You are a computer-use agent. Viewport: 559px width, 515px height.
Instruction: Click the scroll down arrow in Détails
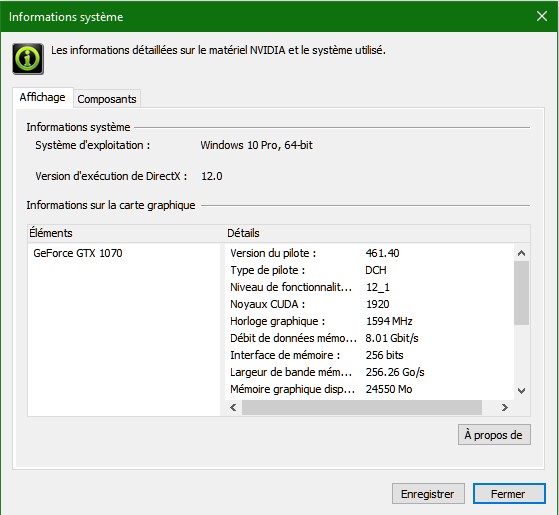521,391
